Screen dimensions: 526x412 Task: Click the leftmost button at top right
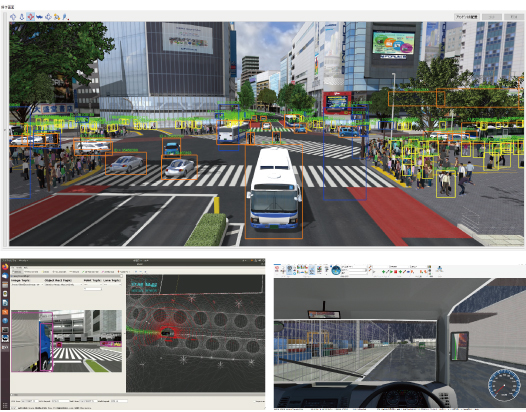[466, 17]
